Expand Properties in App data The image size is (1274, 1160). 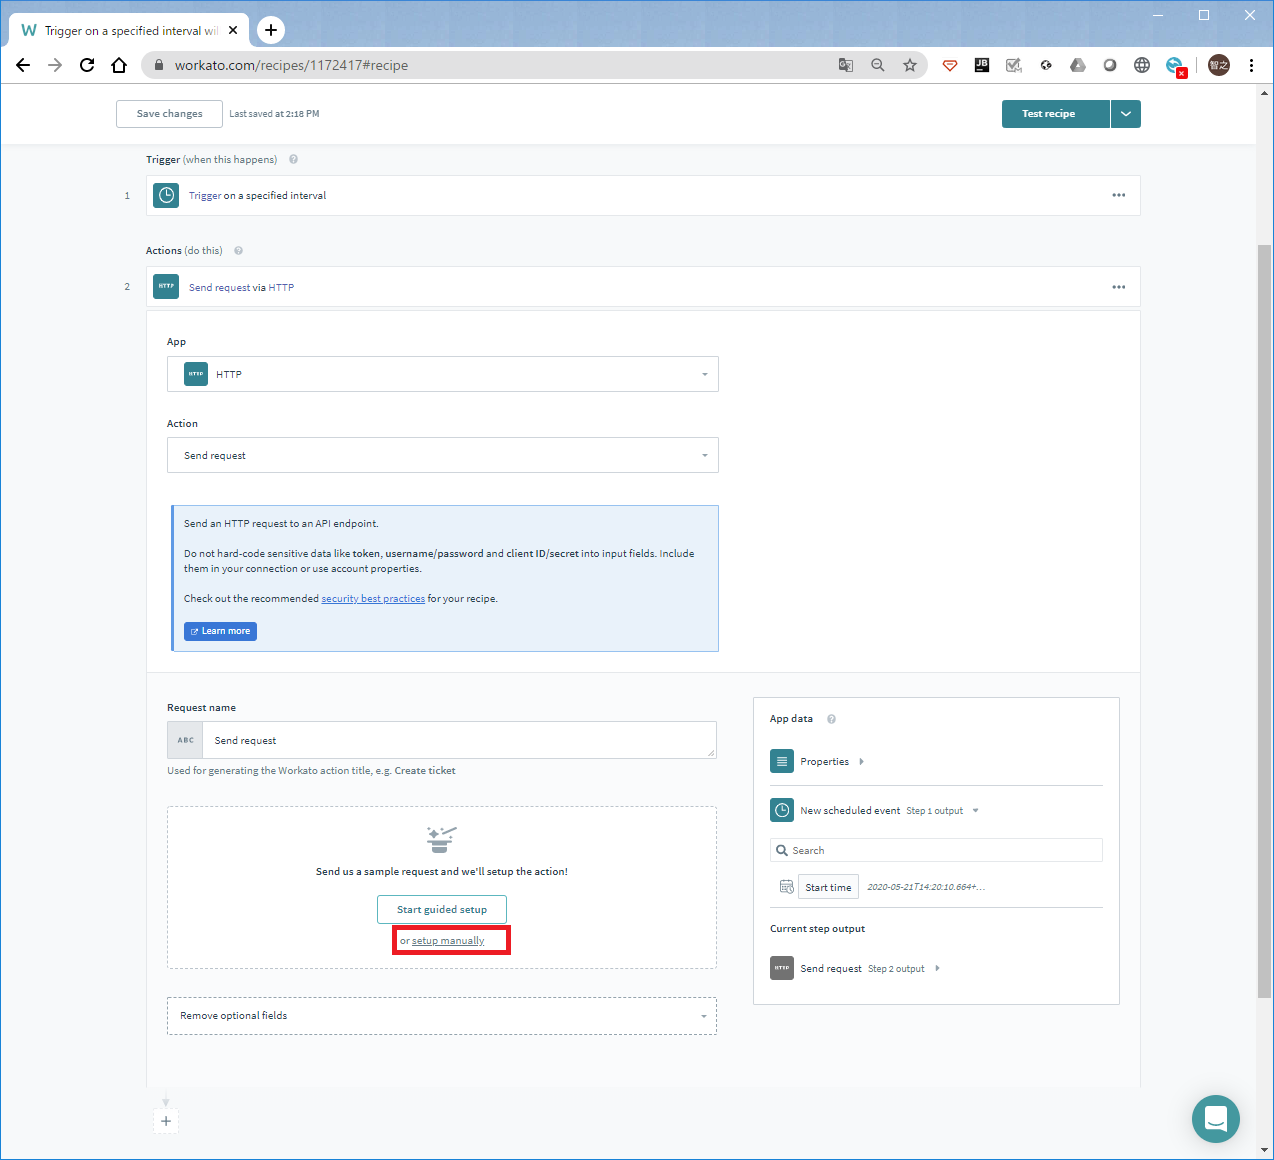coord(861,762)
